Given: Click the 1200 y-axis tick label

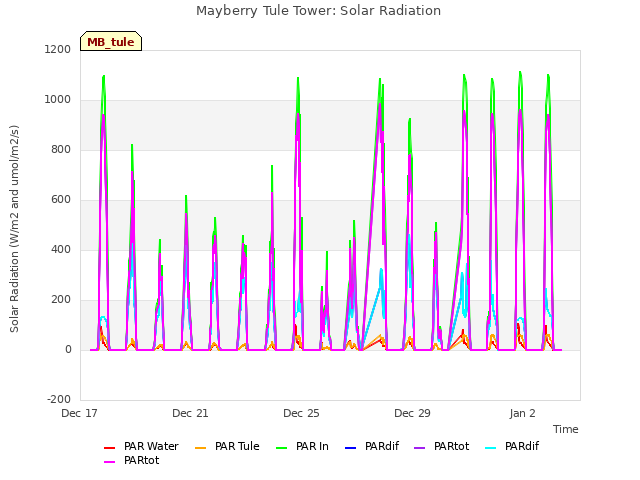Looking at the screenshot, I should [58, 49].
